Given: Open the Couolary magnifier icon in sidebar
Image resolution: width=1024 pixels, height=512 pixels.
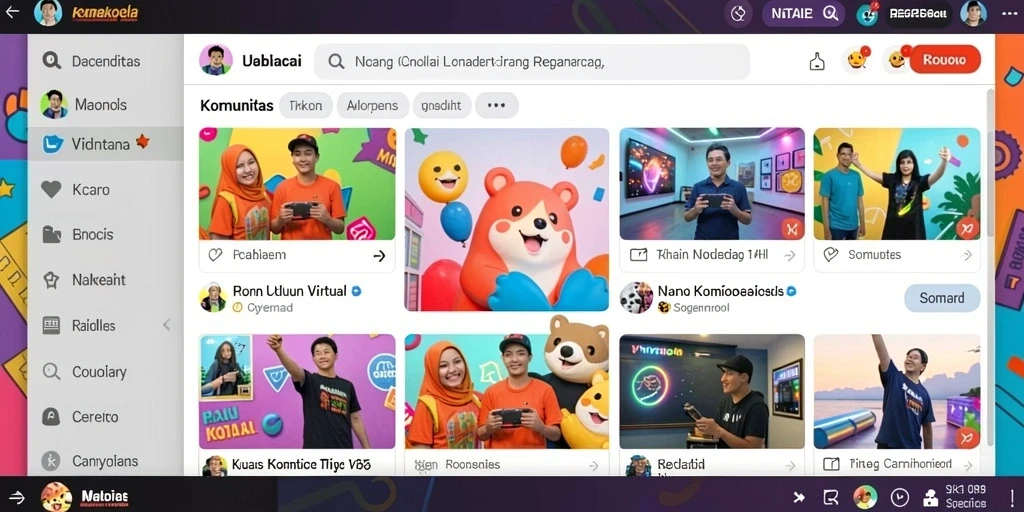Looking at the screenshot, I should click(51, 372).
